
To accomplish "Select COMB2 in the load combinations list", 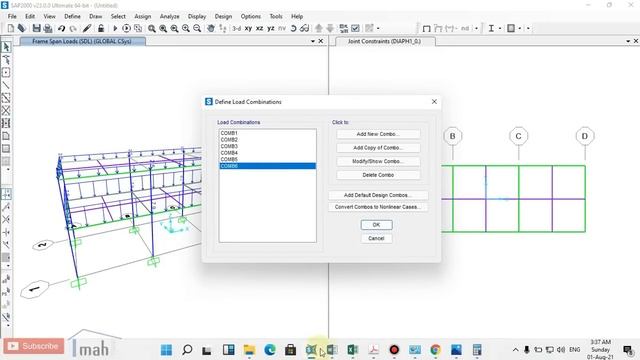I will tap(267, 140).
